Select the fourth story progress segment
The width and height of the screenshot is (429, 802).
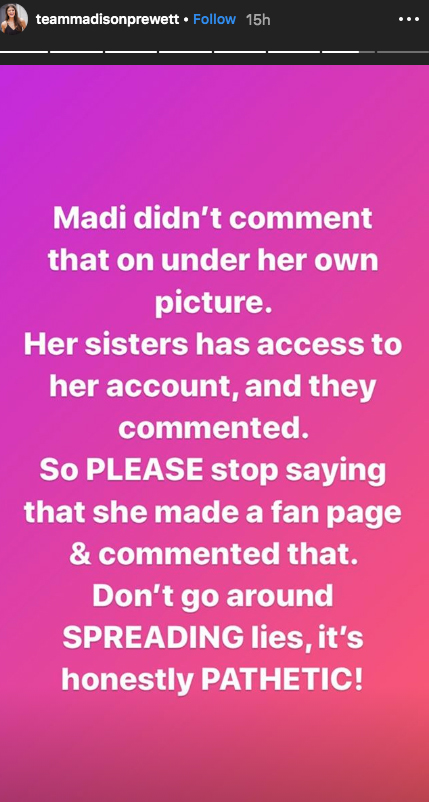coord(185,52)
